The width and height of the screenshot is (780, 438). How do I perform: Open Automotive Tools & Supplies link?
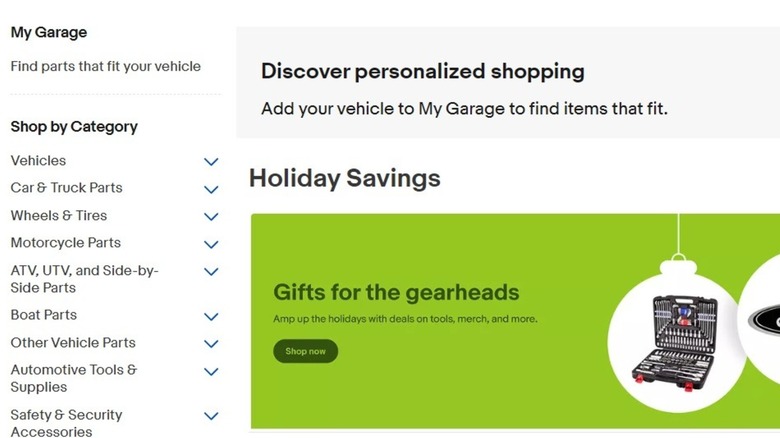73,378
